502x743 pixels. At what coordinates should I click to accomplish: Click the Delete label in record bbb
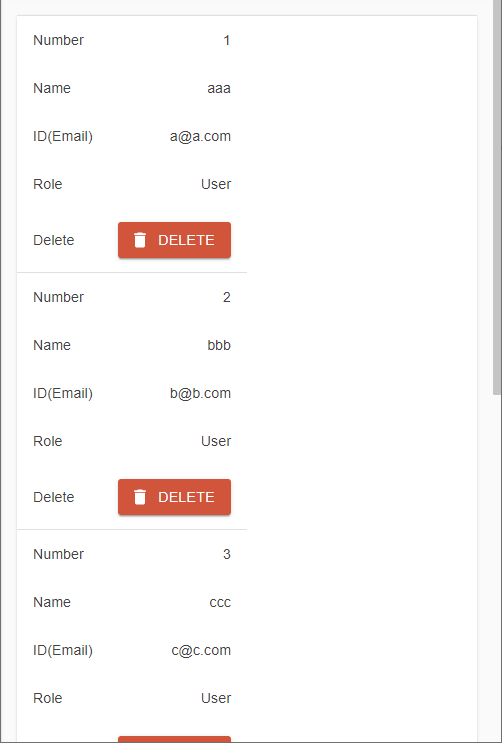pyautogui.click(x=54, y=497)
